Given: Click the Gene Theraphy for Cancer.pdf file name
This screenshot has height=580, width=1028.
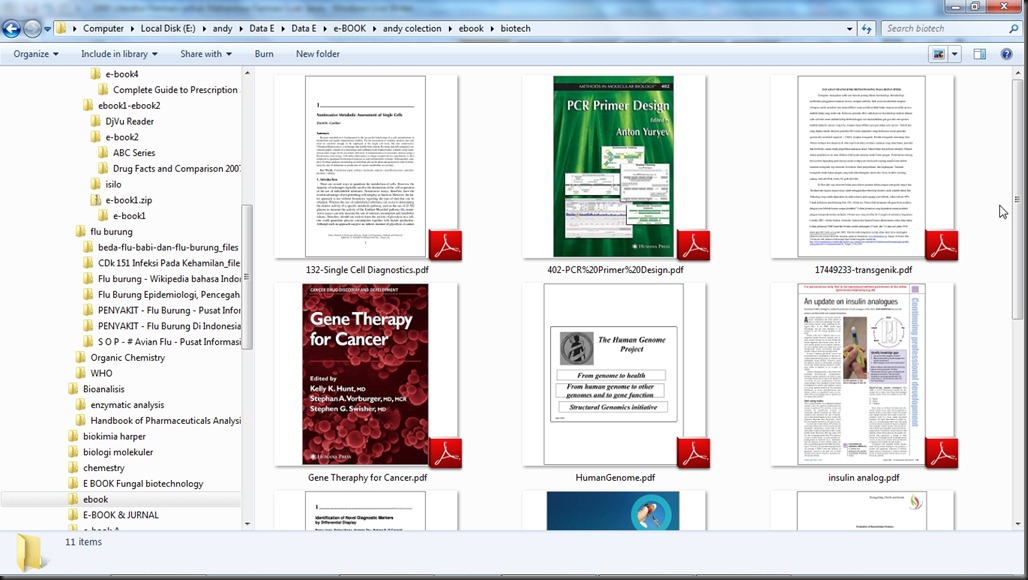Looking at the screenshot, I should coord(367,478).
